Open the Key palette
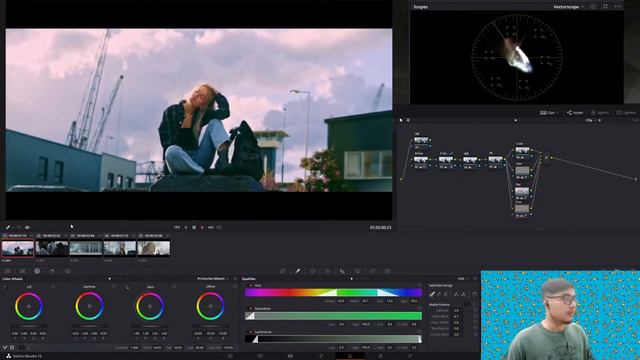Screen dimensions: 640x360 358,271
